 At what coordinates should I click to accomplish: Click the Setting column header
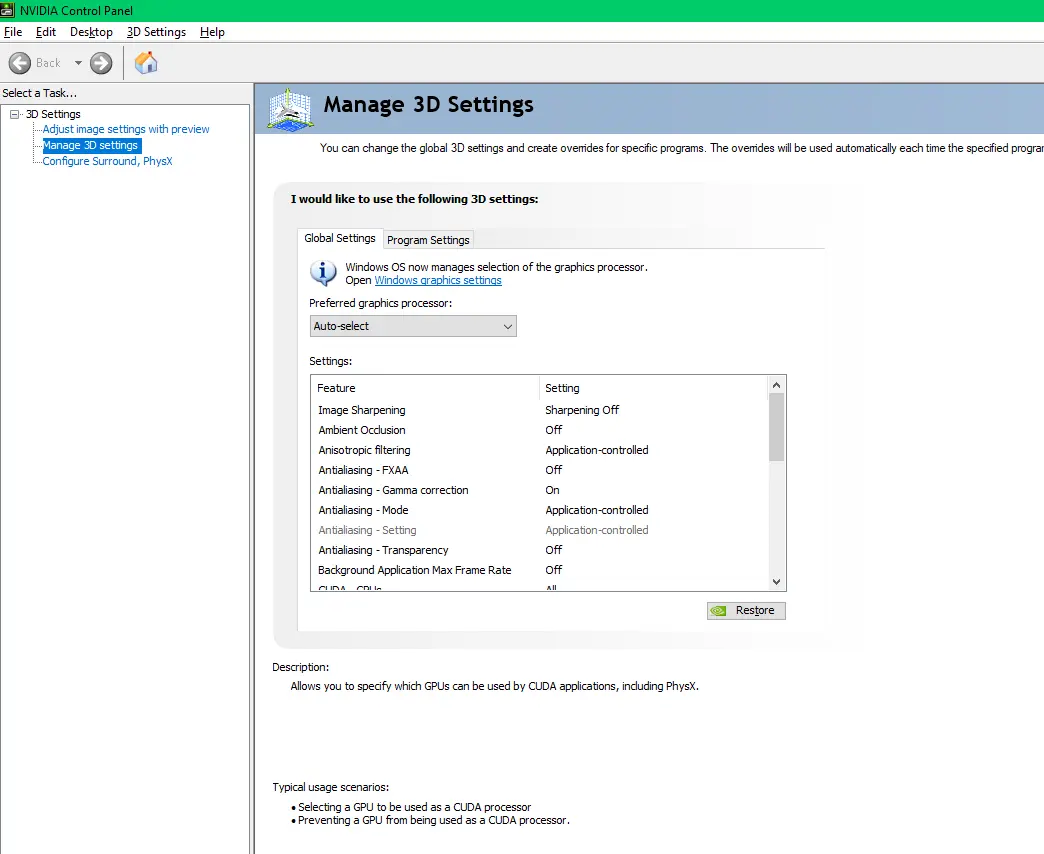click(x=653, y=388)
